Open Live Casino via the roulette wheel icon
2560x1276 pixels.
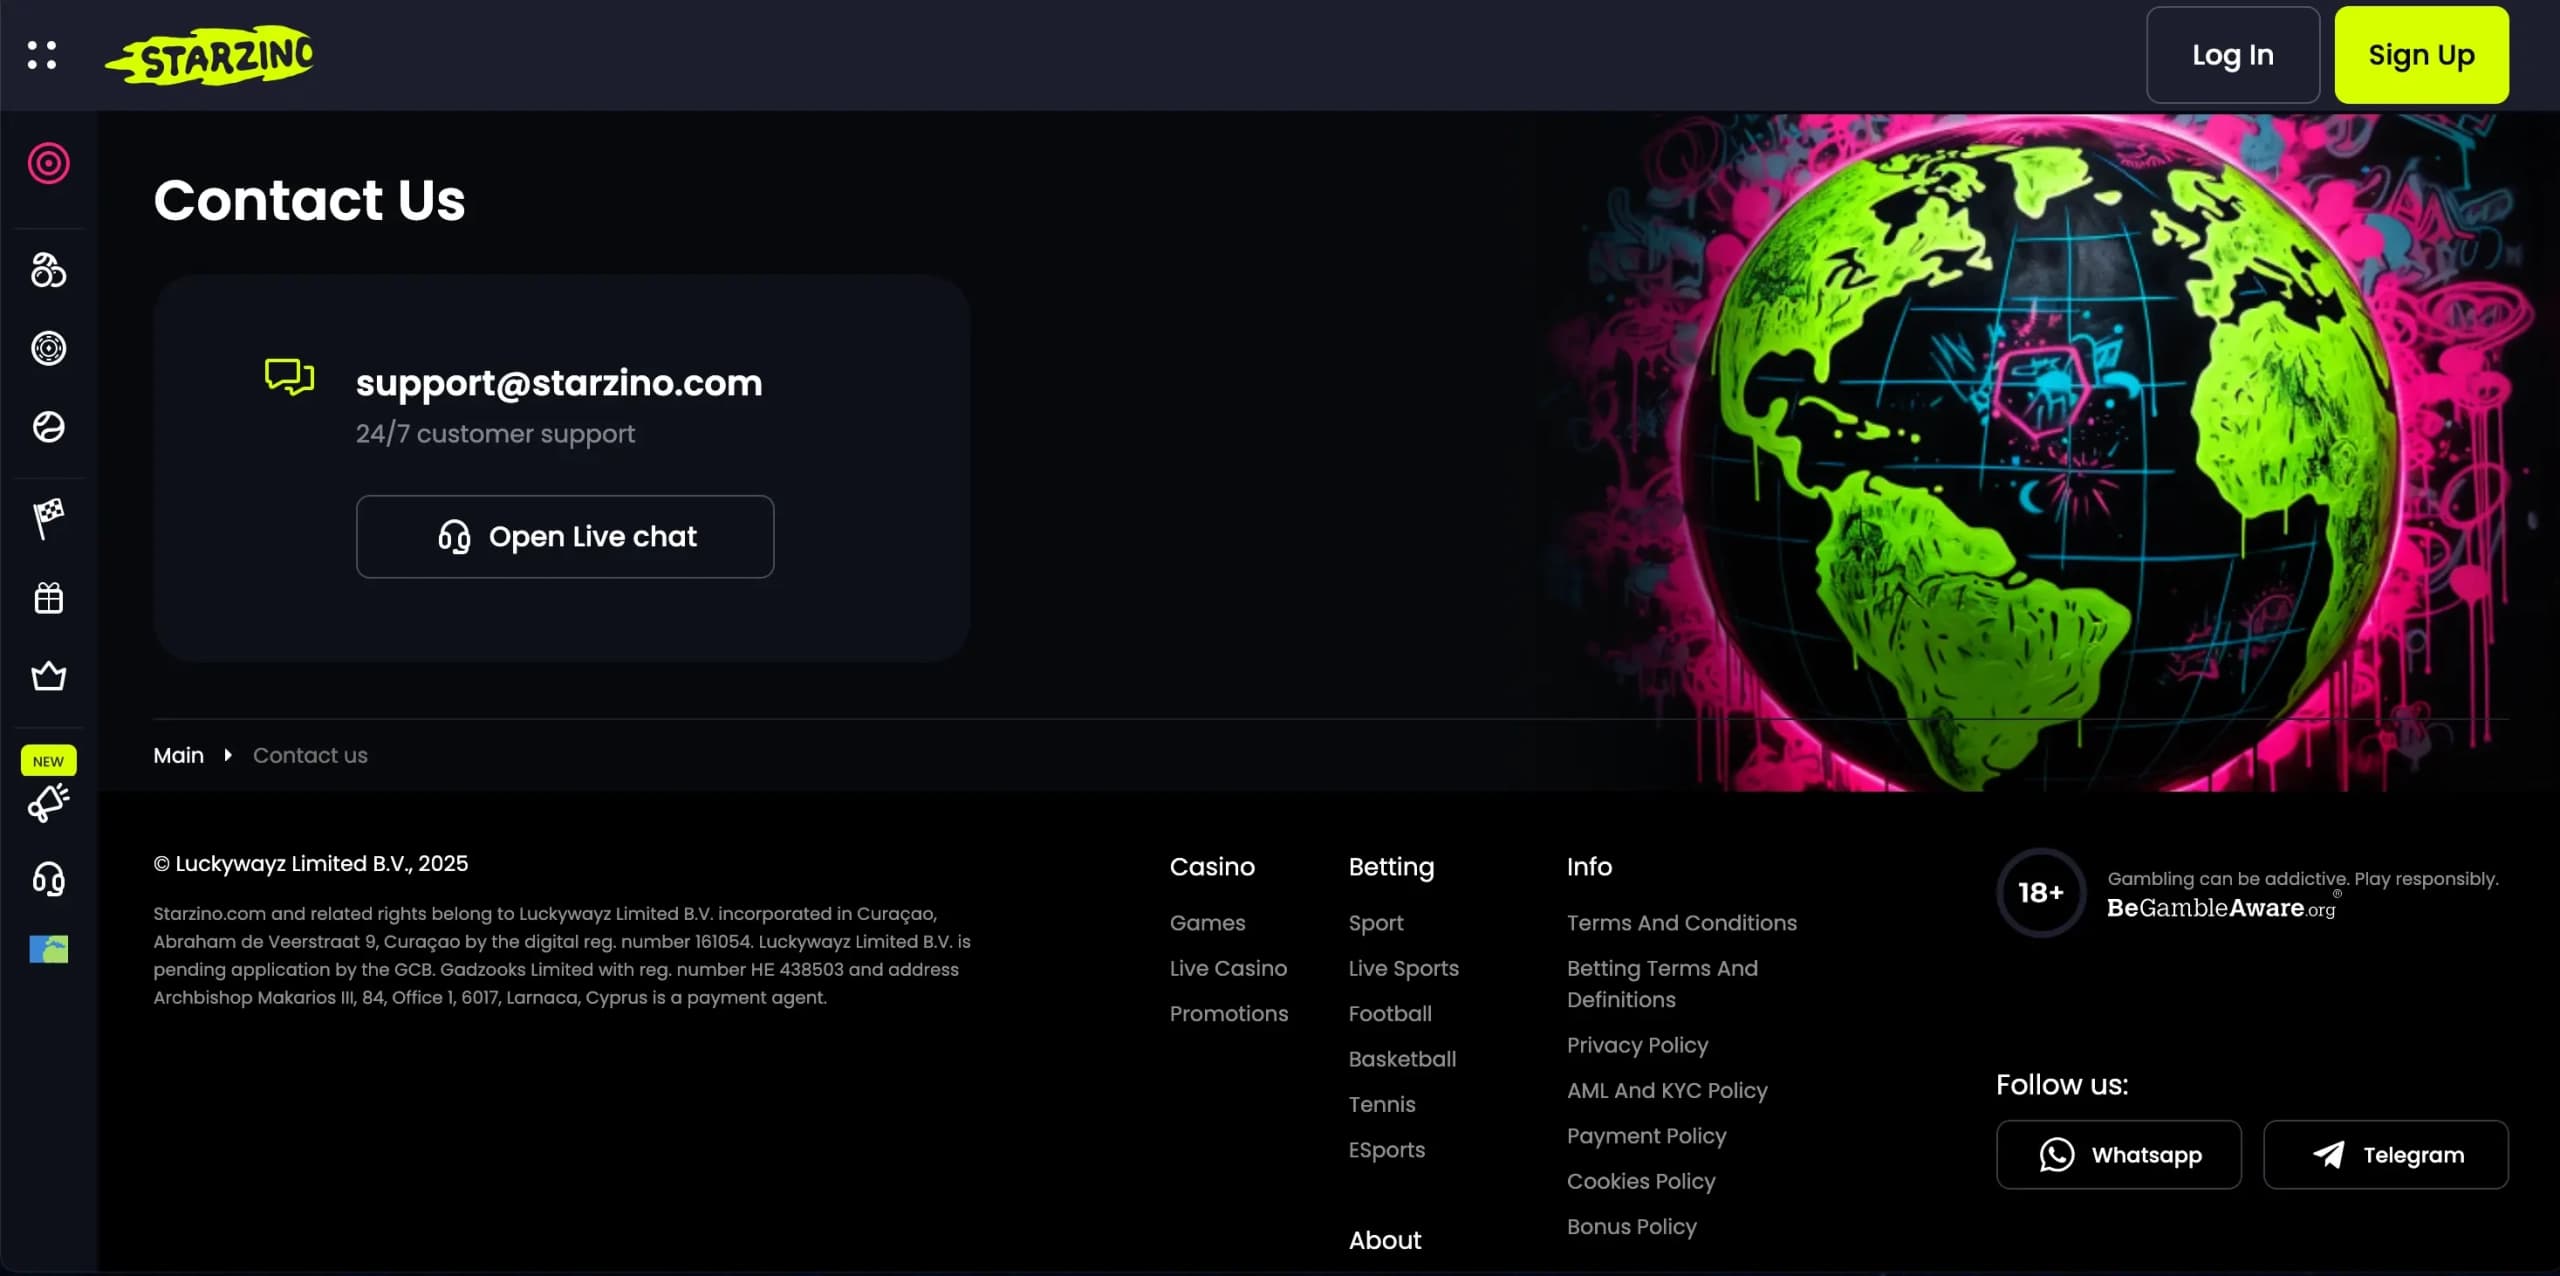(47, 348)
